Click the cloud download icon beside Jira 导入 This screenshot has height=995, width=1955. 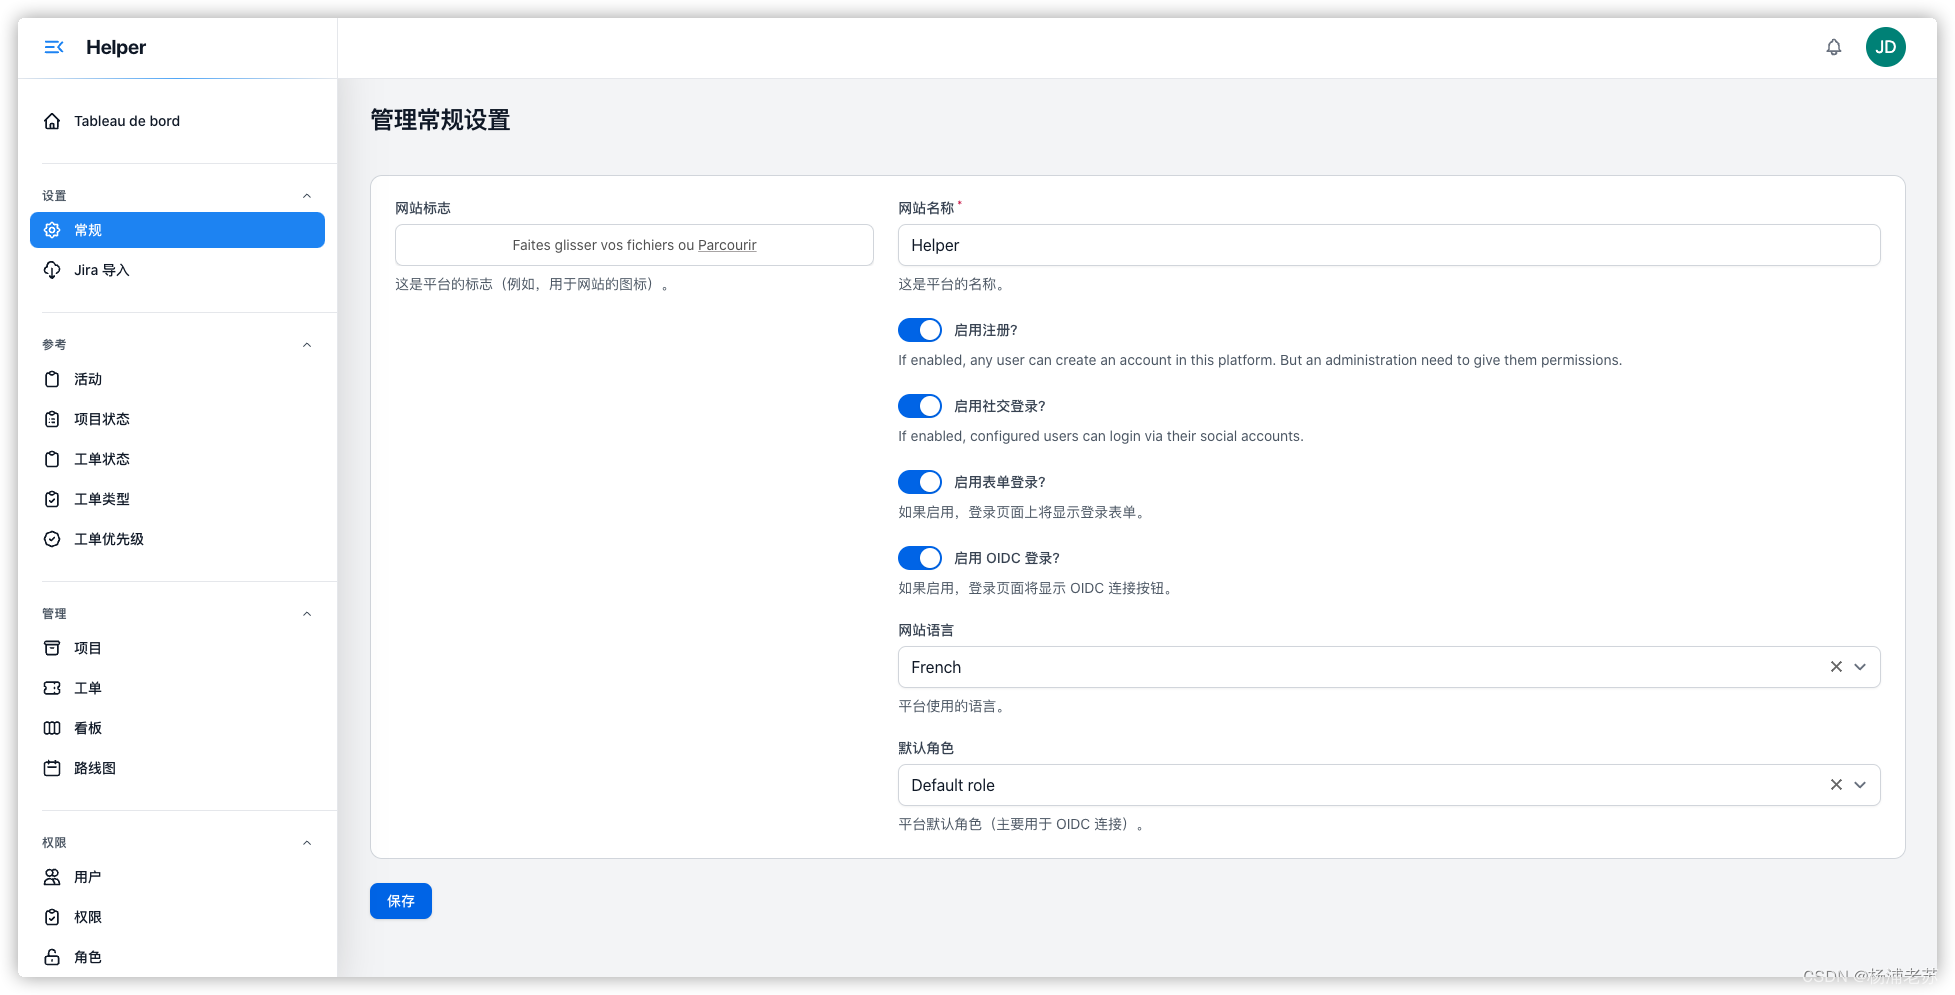(52, 270)
